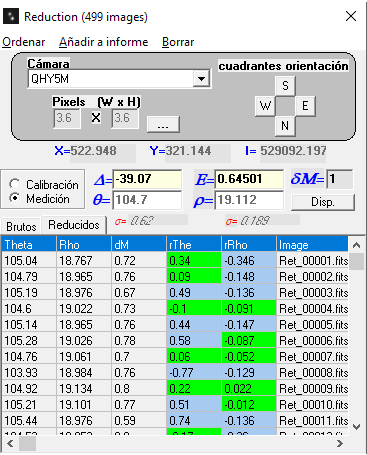Click the table scroll down arrow
367x455 pixels.
(x=356, y=427)
